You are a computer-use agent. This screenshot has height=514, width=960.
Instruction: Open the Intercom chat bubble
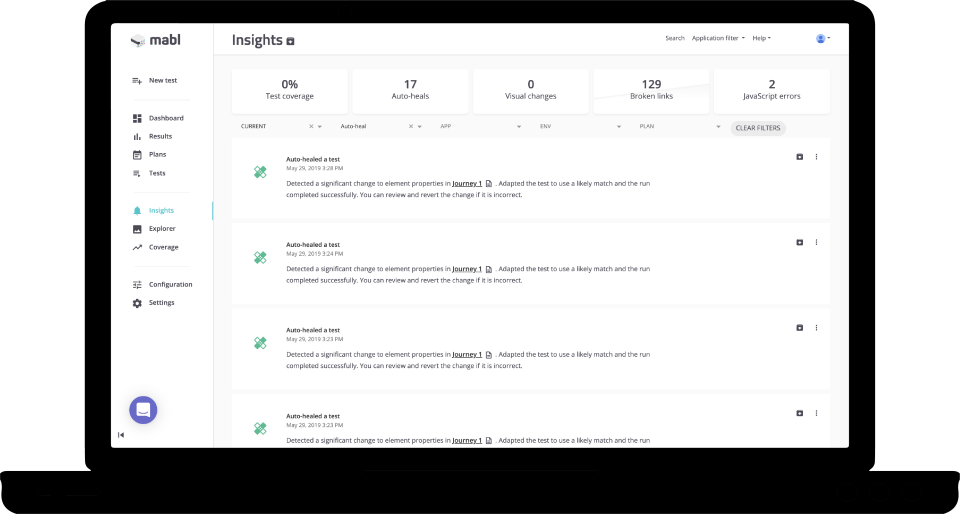(x=143, y=410)
